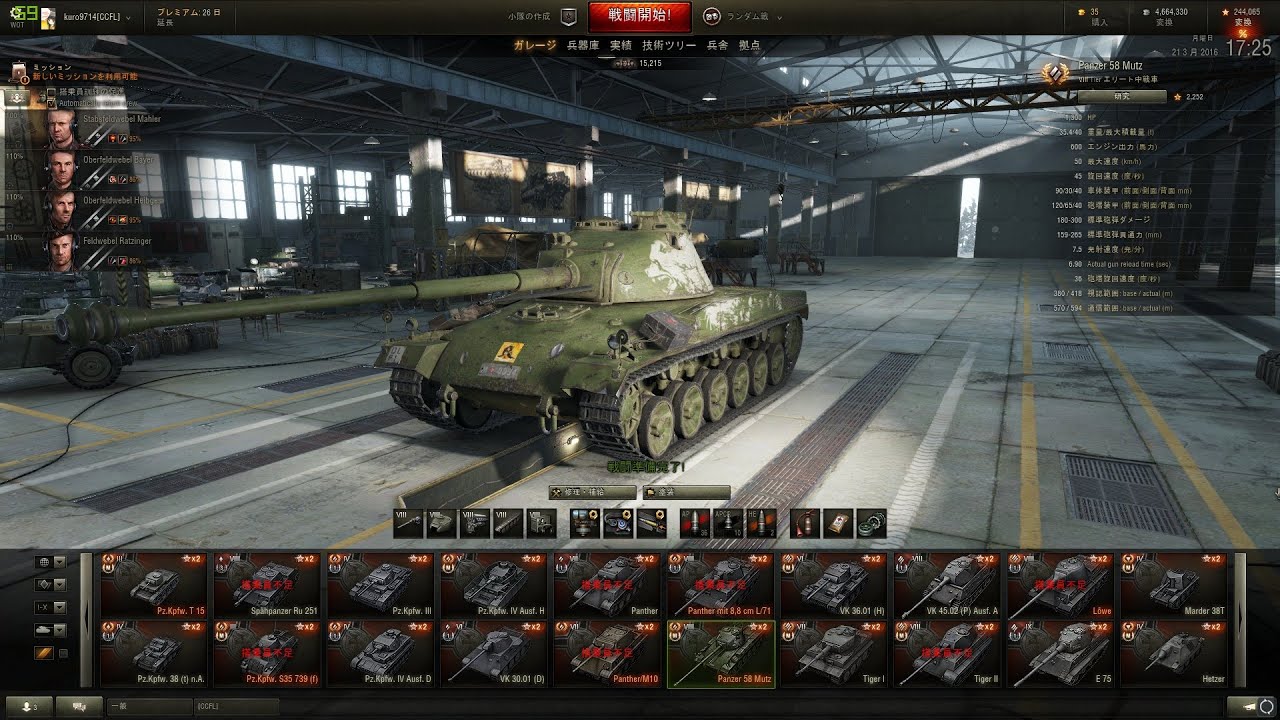Tick the small checkbox beside favorites filter

tap(64, 653)
